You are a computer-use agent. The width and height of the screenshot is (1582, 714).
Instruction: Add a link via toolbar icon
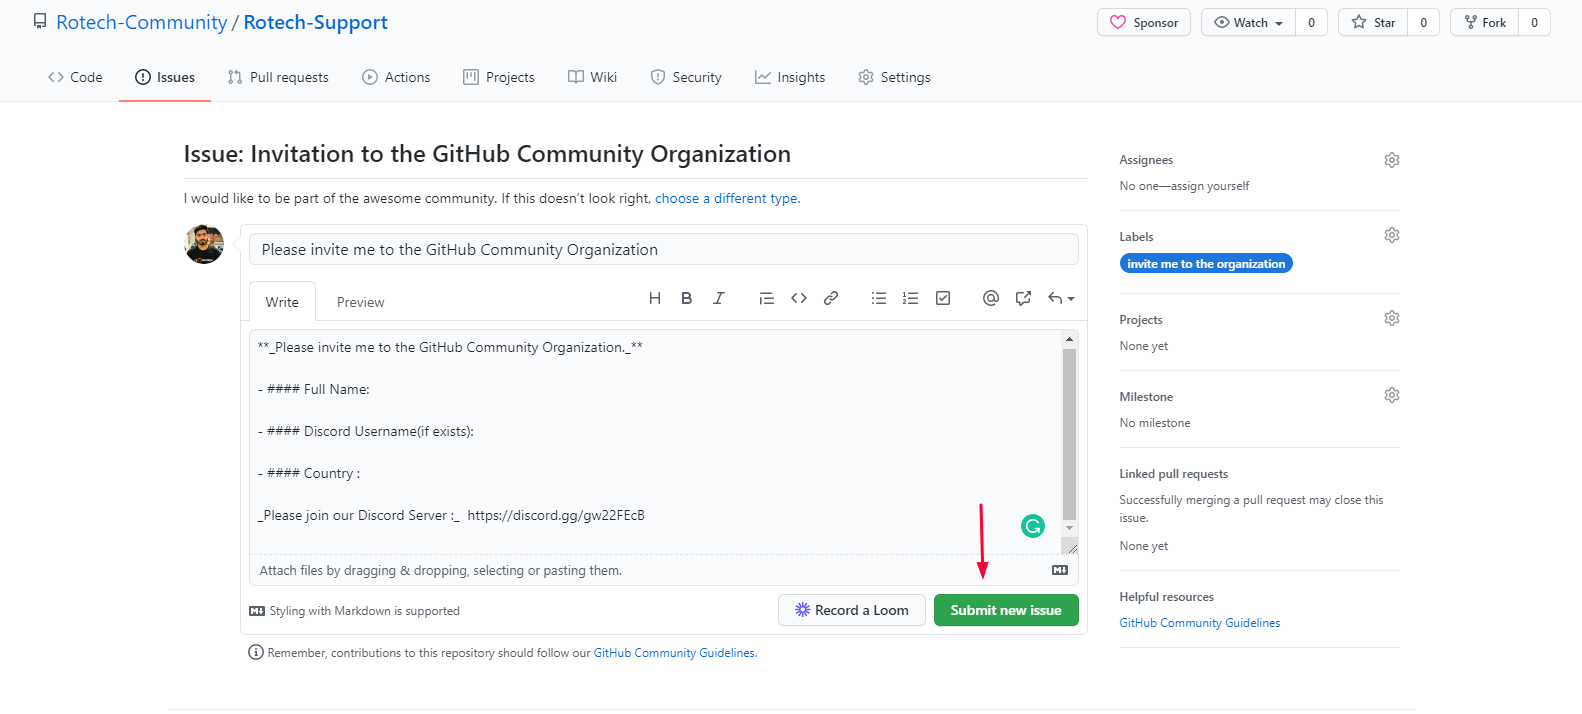pyautogui.click(x=831, y=298)
